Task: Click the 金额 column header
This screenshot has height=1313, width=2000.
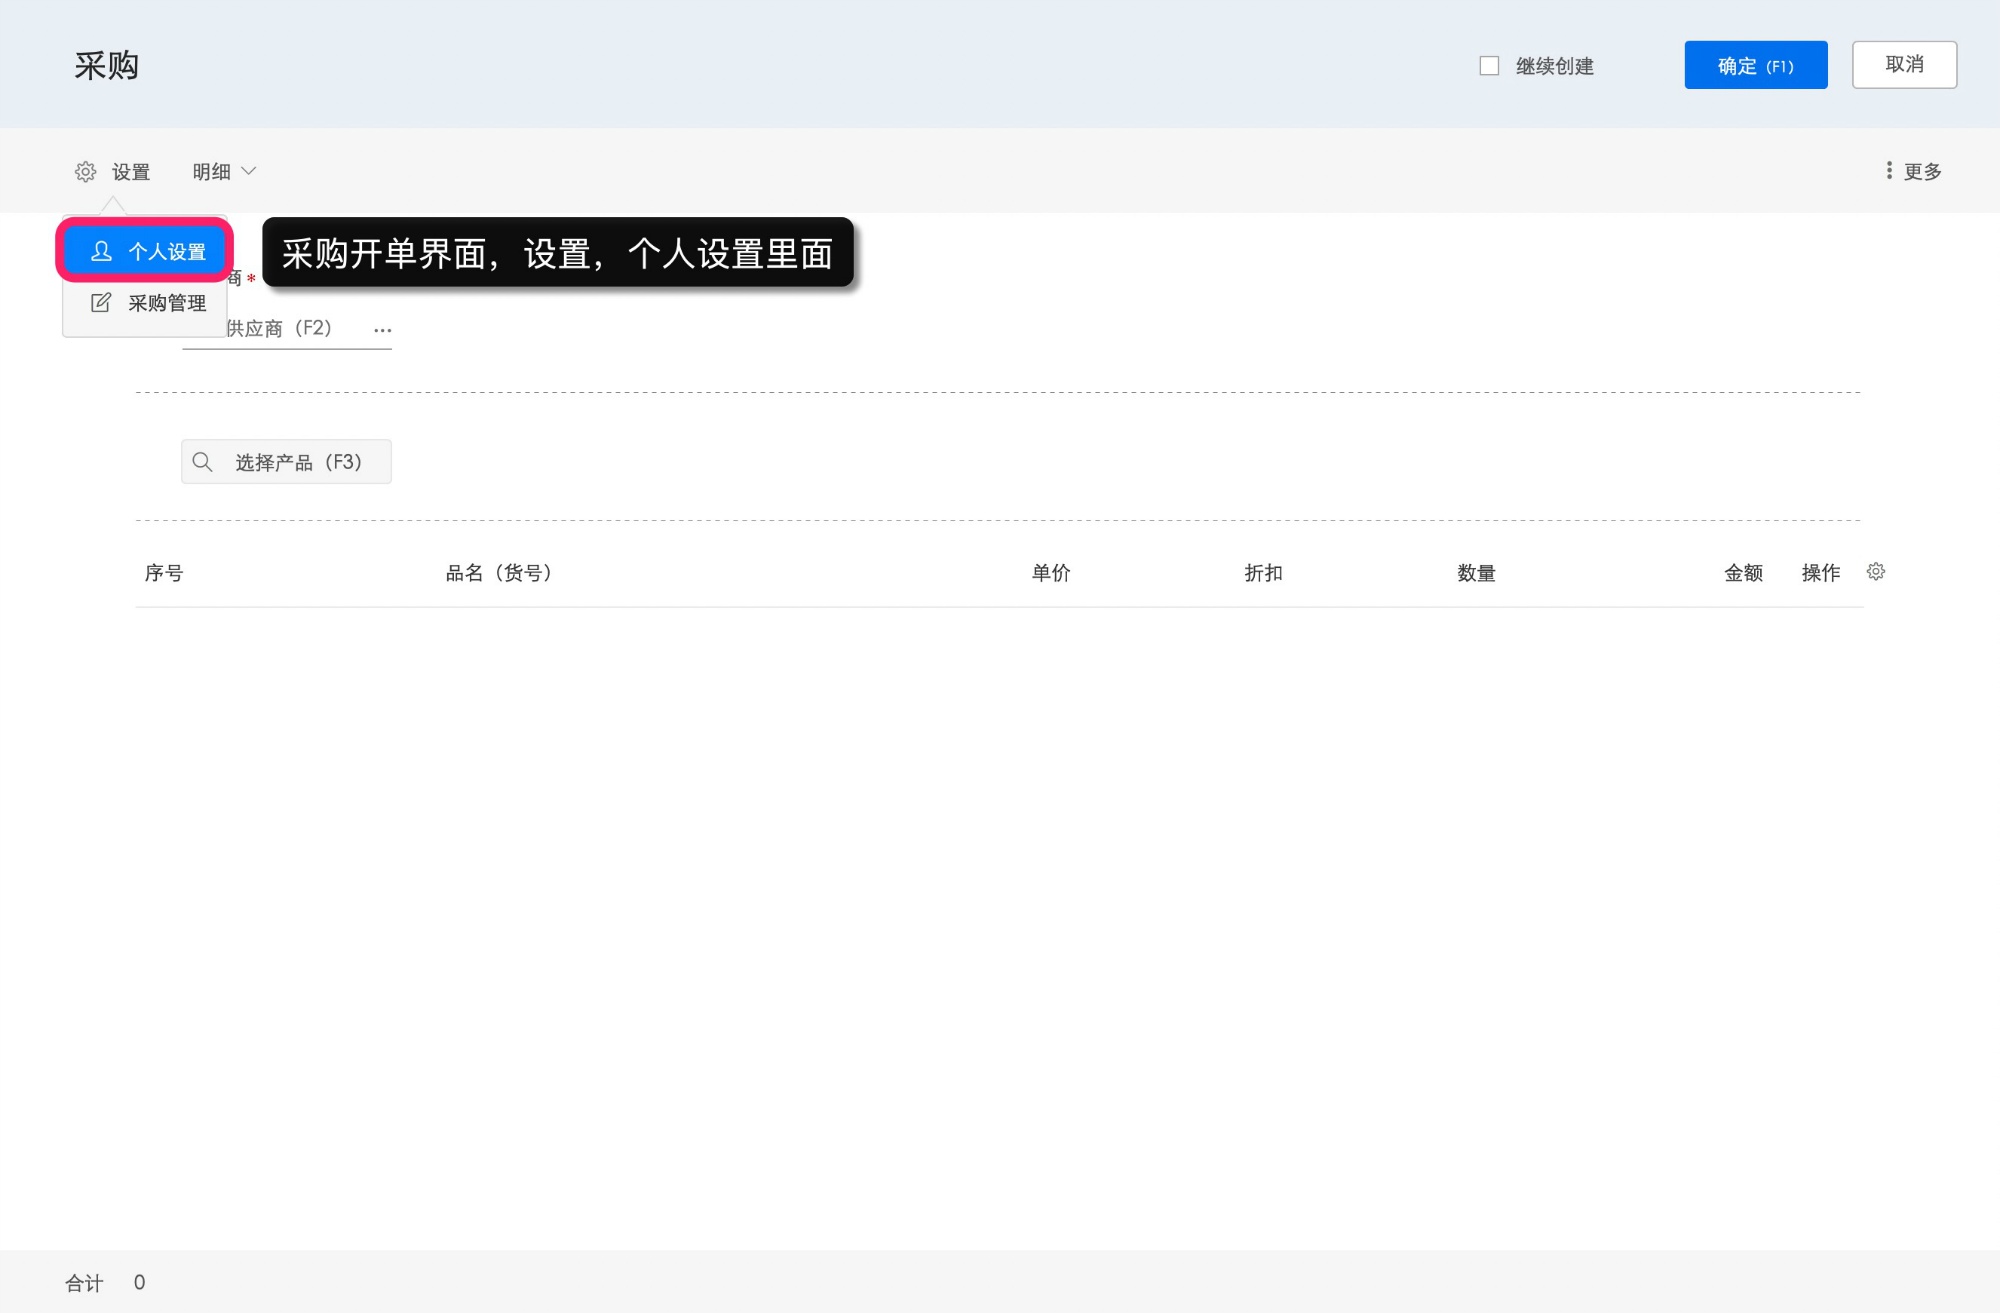Action: pyautogui.click(x=1743, y=573)
